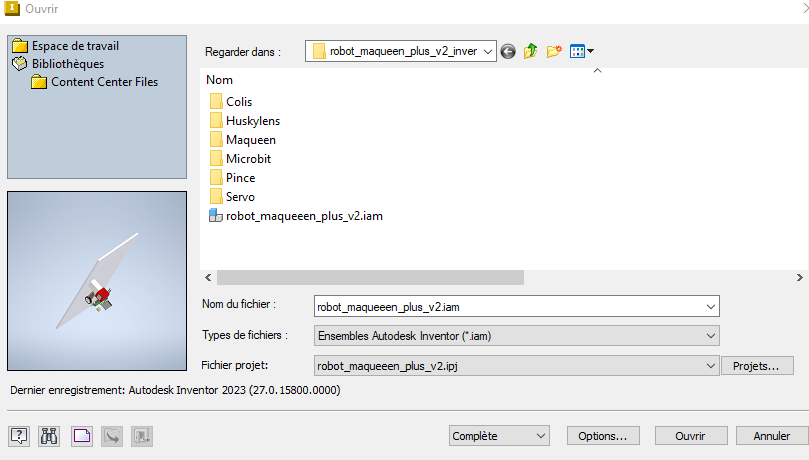Select the Pince folder
Image resolution: width=809 pixels, height=460 pixels.
(240, 178)
